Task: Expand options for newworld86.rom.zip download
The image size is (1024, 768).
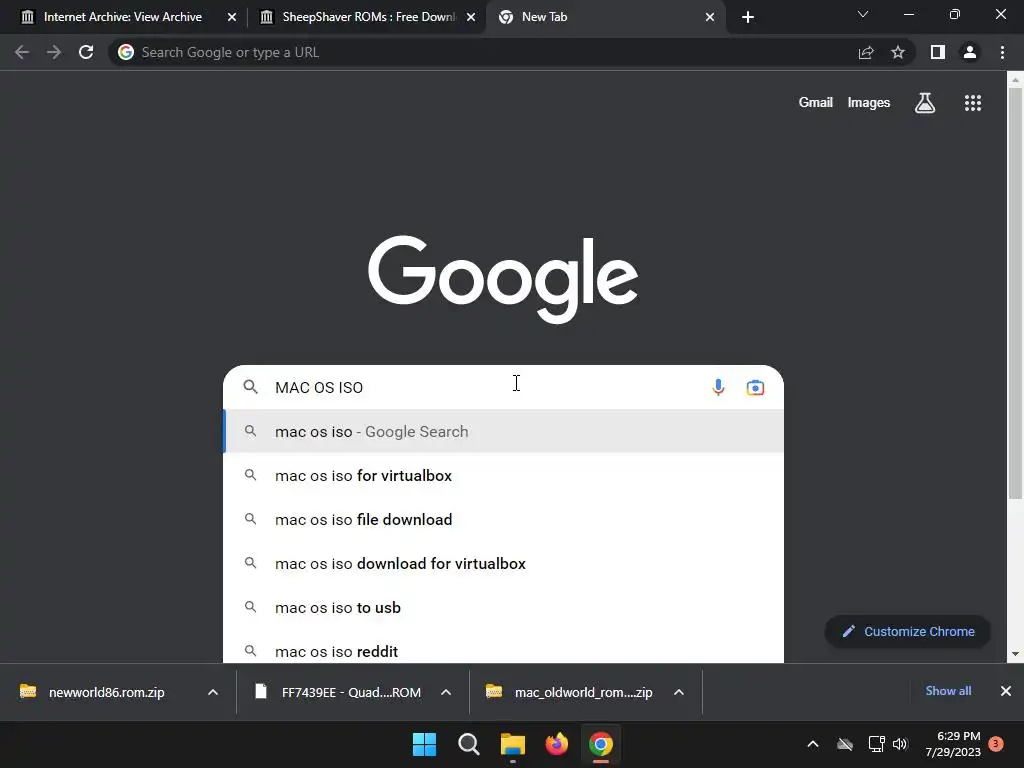Action: (213, 692)
